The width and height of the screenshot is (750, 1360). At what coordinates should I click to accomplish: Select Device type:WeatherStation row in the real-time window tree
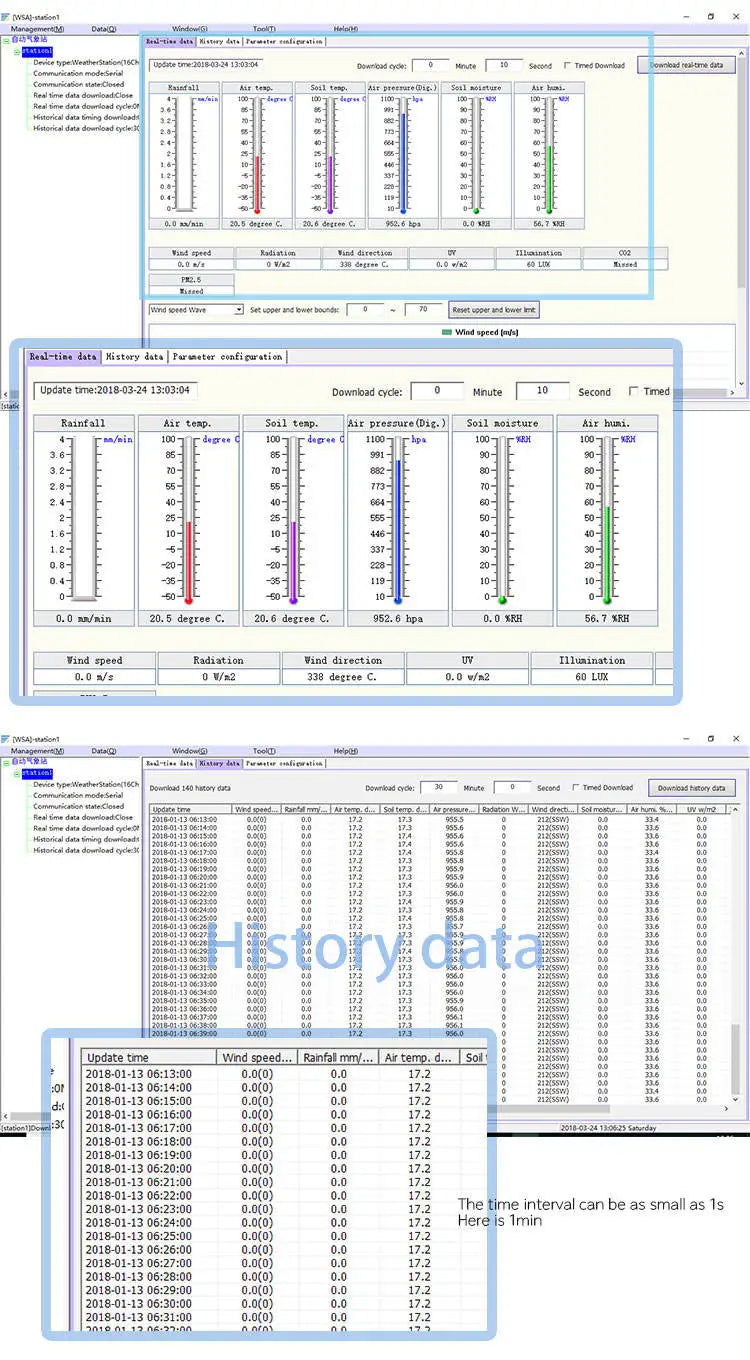(86, 62)
